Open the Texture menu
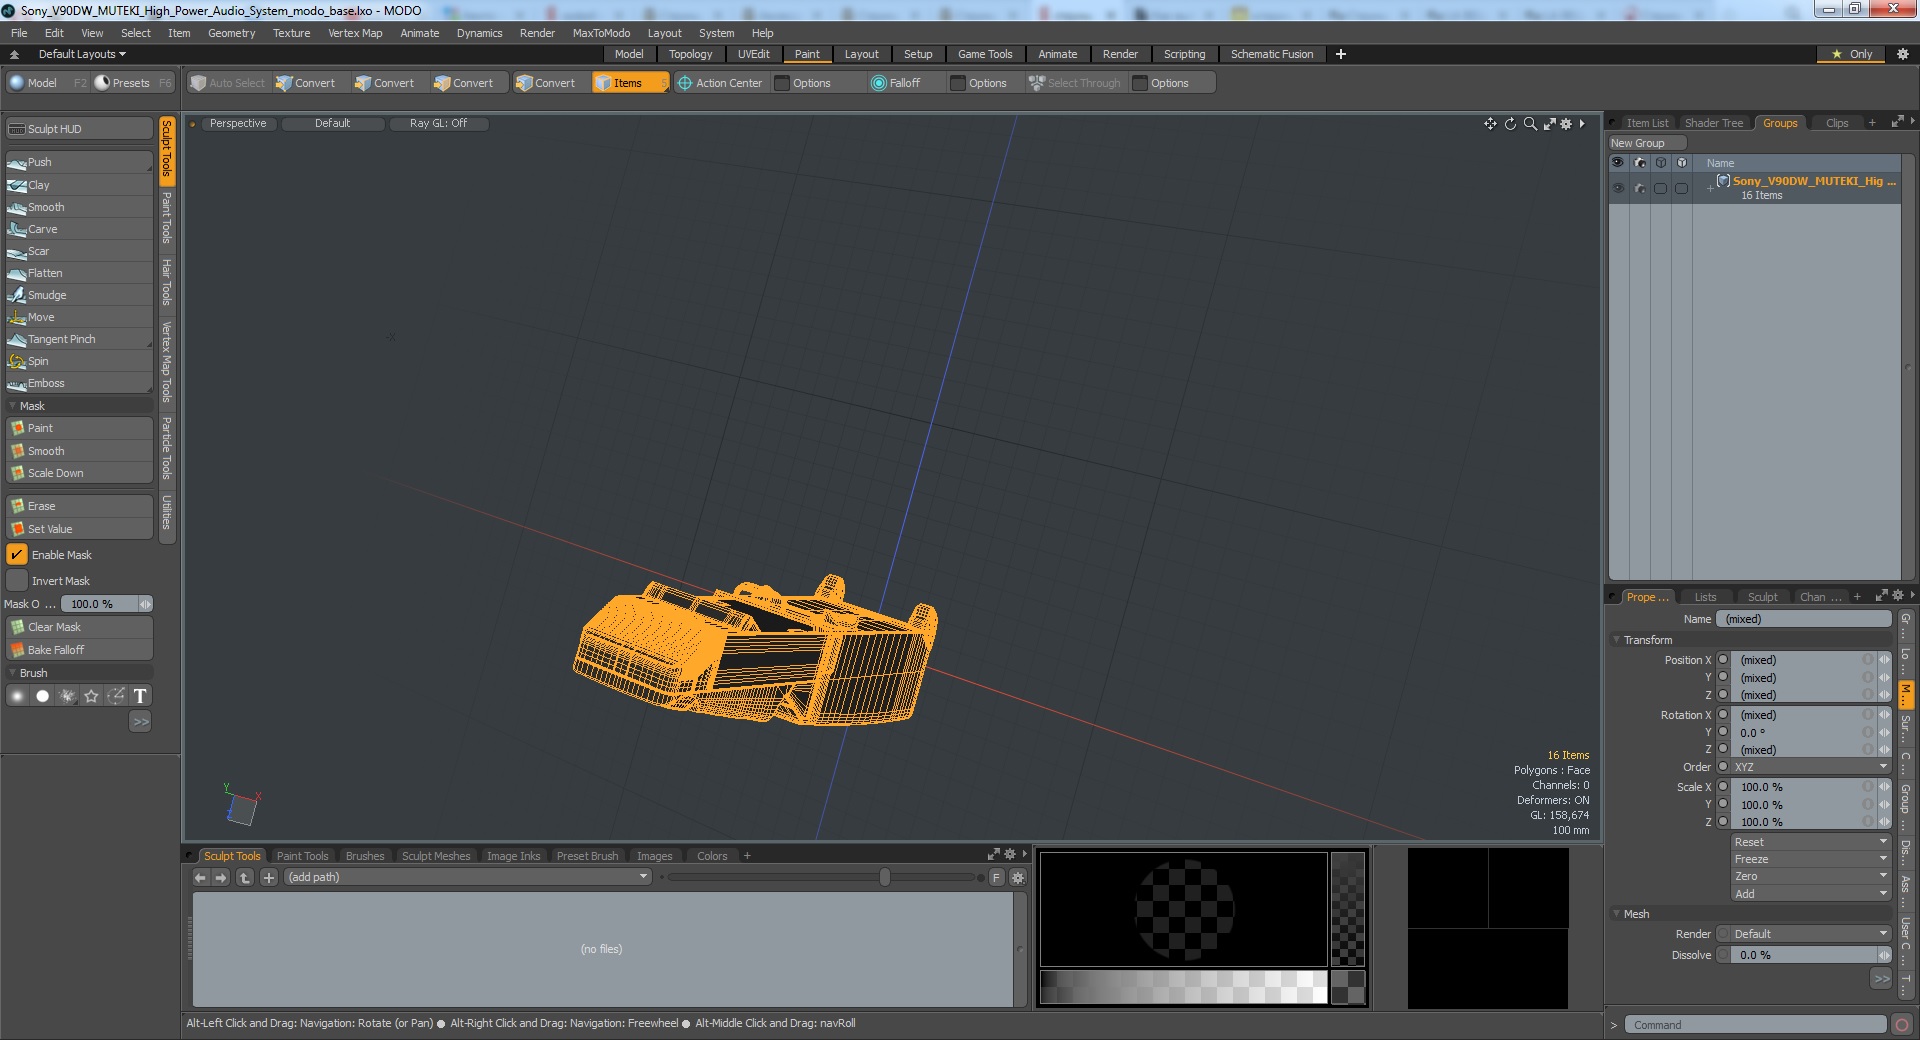The width and height of the screenshot is (1920, 1040). [291, 33]
